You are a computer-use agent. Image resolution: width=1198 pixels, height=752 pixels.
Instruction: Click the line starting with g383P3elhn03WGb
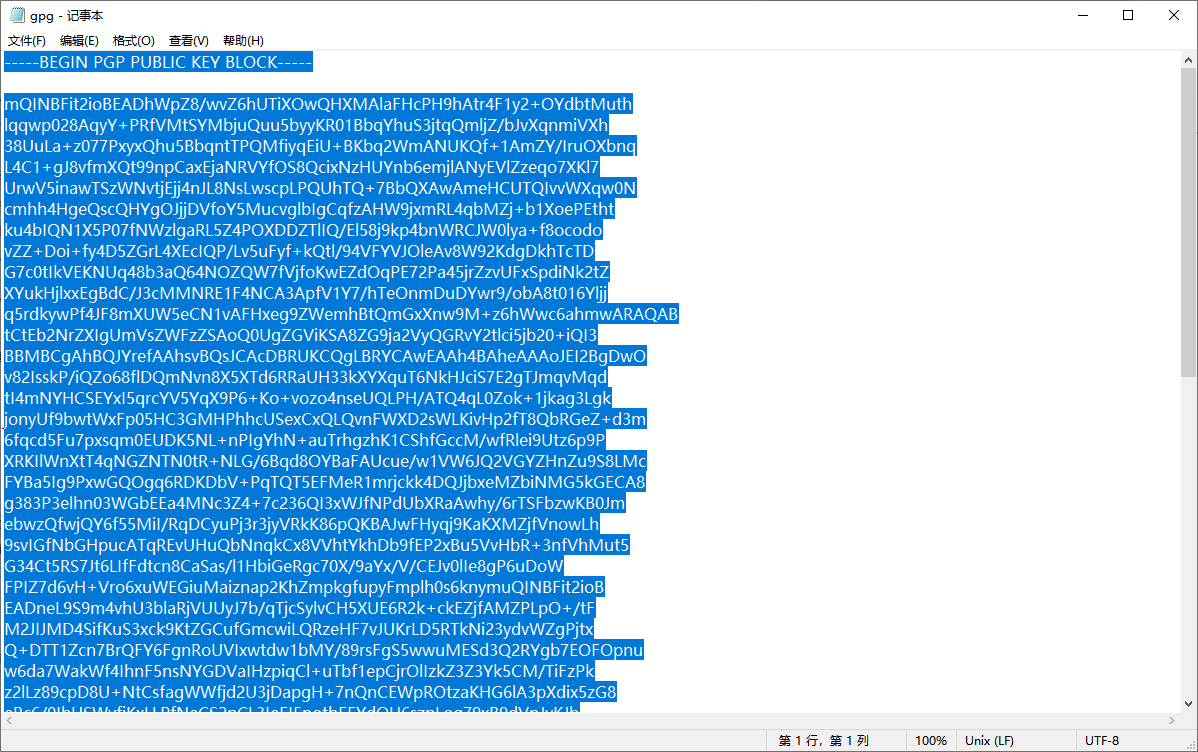[315, 504]
